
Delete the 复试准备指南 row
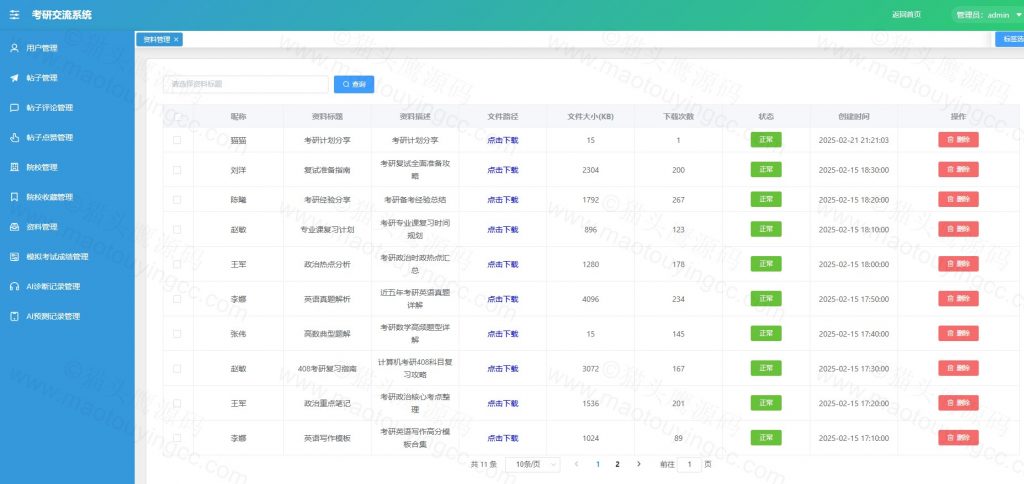958,170
